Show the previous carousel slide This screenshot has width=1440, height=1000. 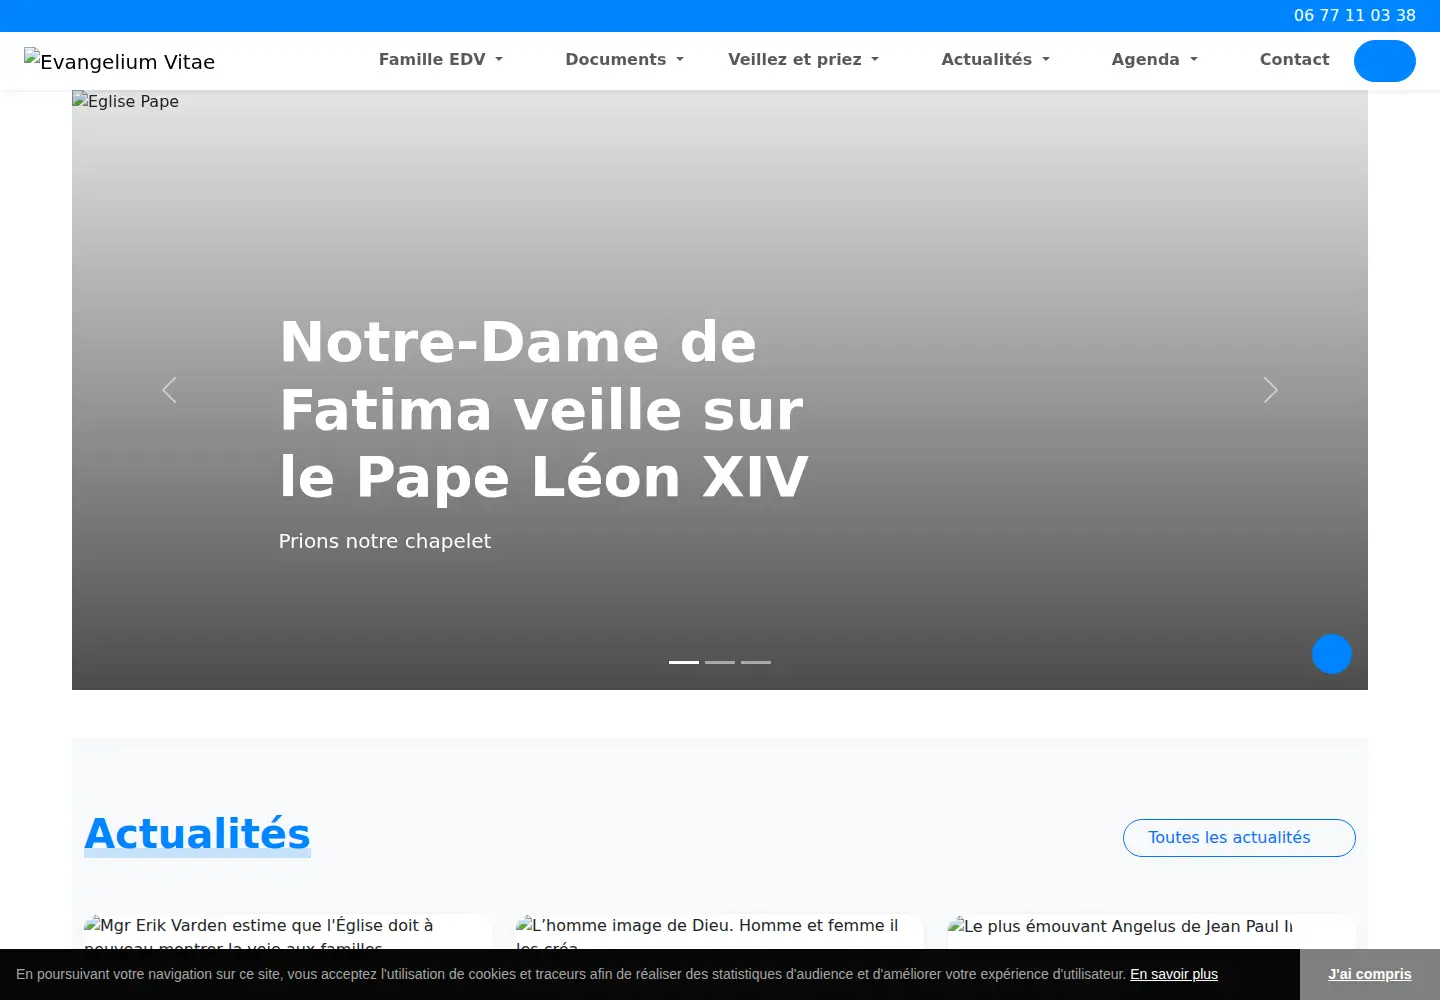[169, 390]
